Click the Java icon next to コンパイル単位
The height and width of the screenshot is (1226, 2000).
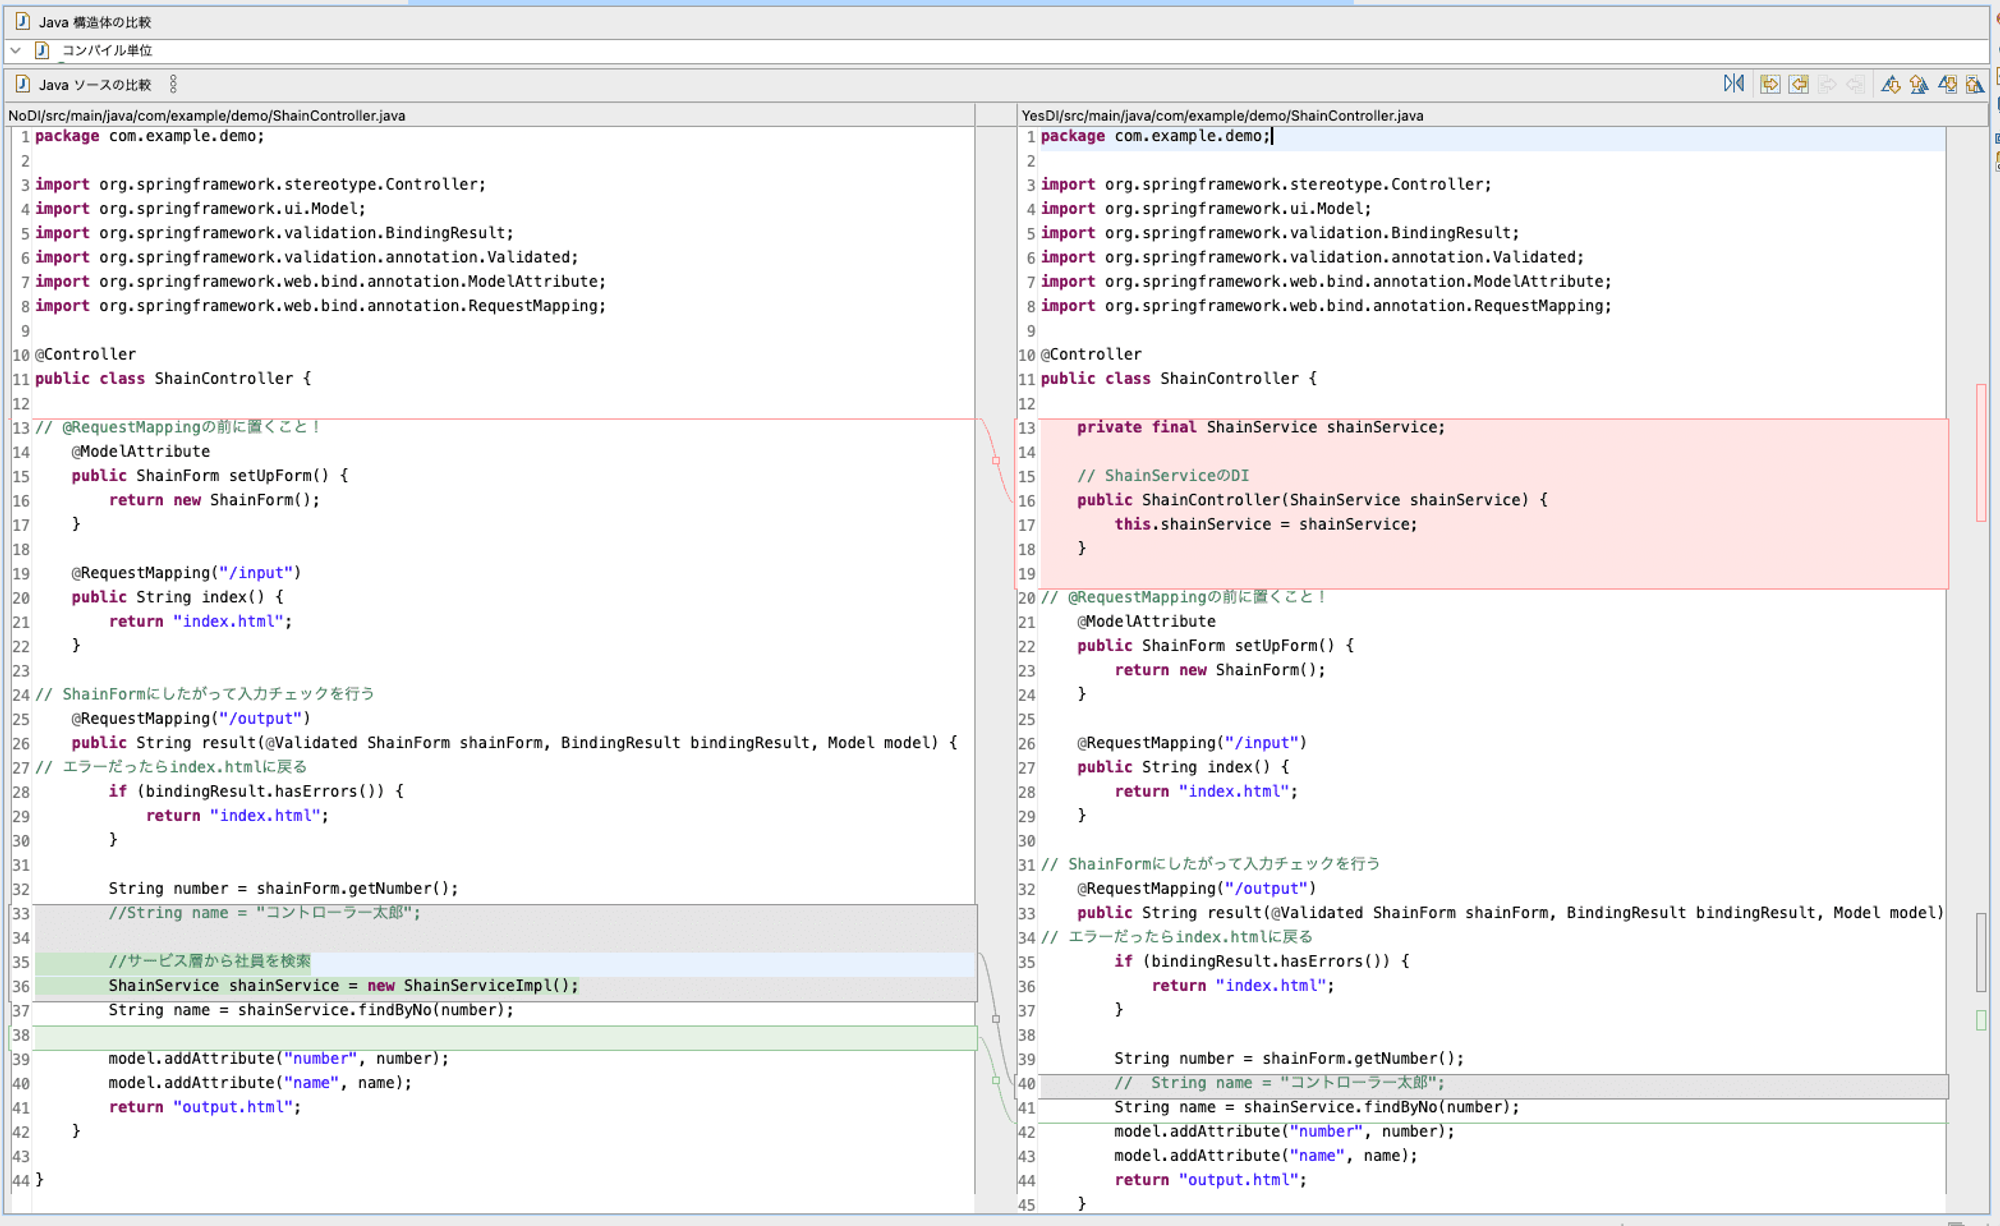41,50
